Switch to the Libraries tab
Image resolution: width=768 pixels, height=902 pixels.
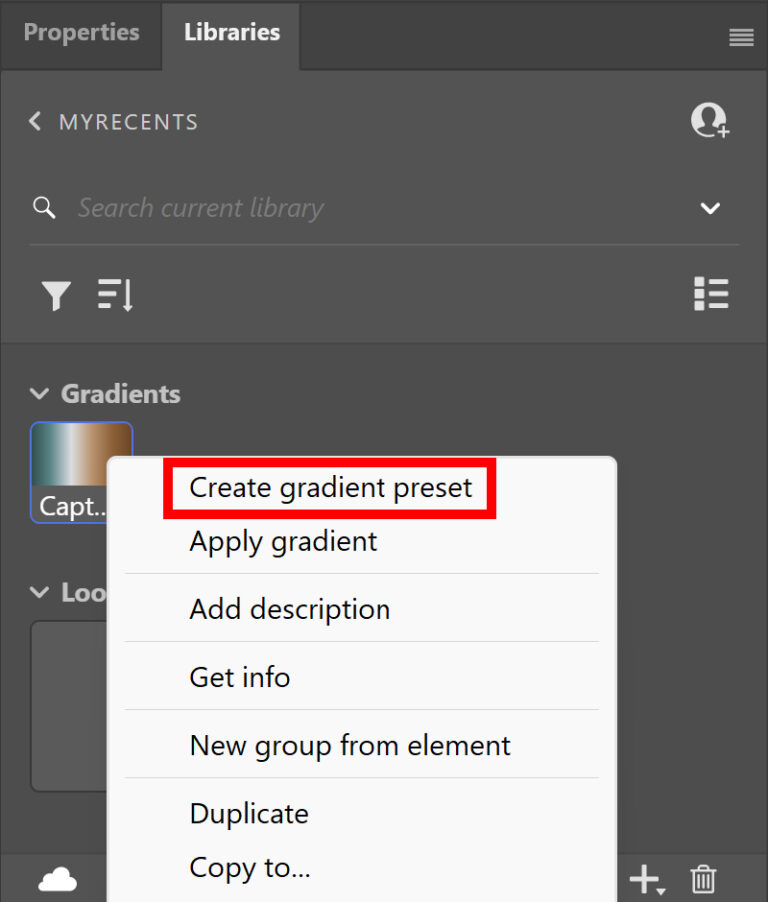click(231, 32)
